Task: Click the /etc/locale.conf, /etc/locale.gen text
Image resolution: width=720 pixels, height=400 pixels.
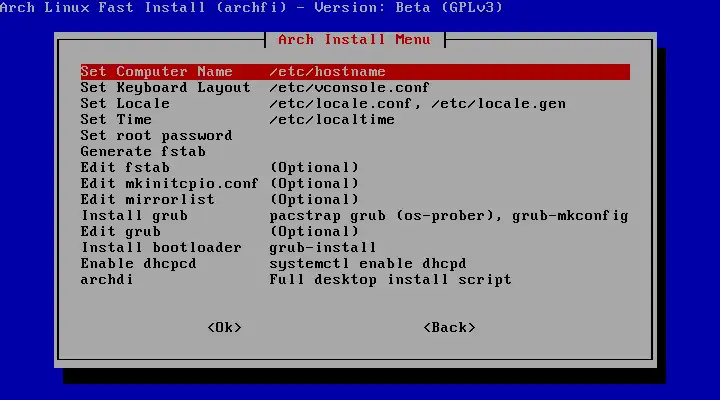Action: (417, 104)
